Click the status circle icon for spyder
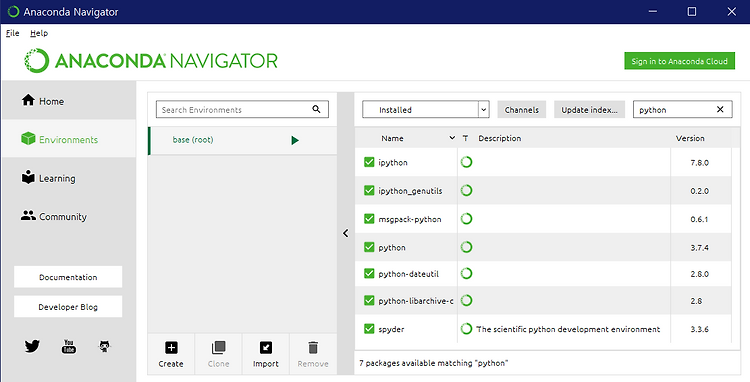This screenshot has width=750, height=382. [466, 329]
